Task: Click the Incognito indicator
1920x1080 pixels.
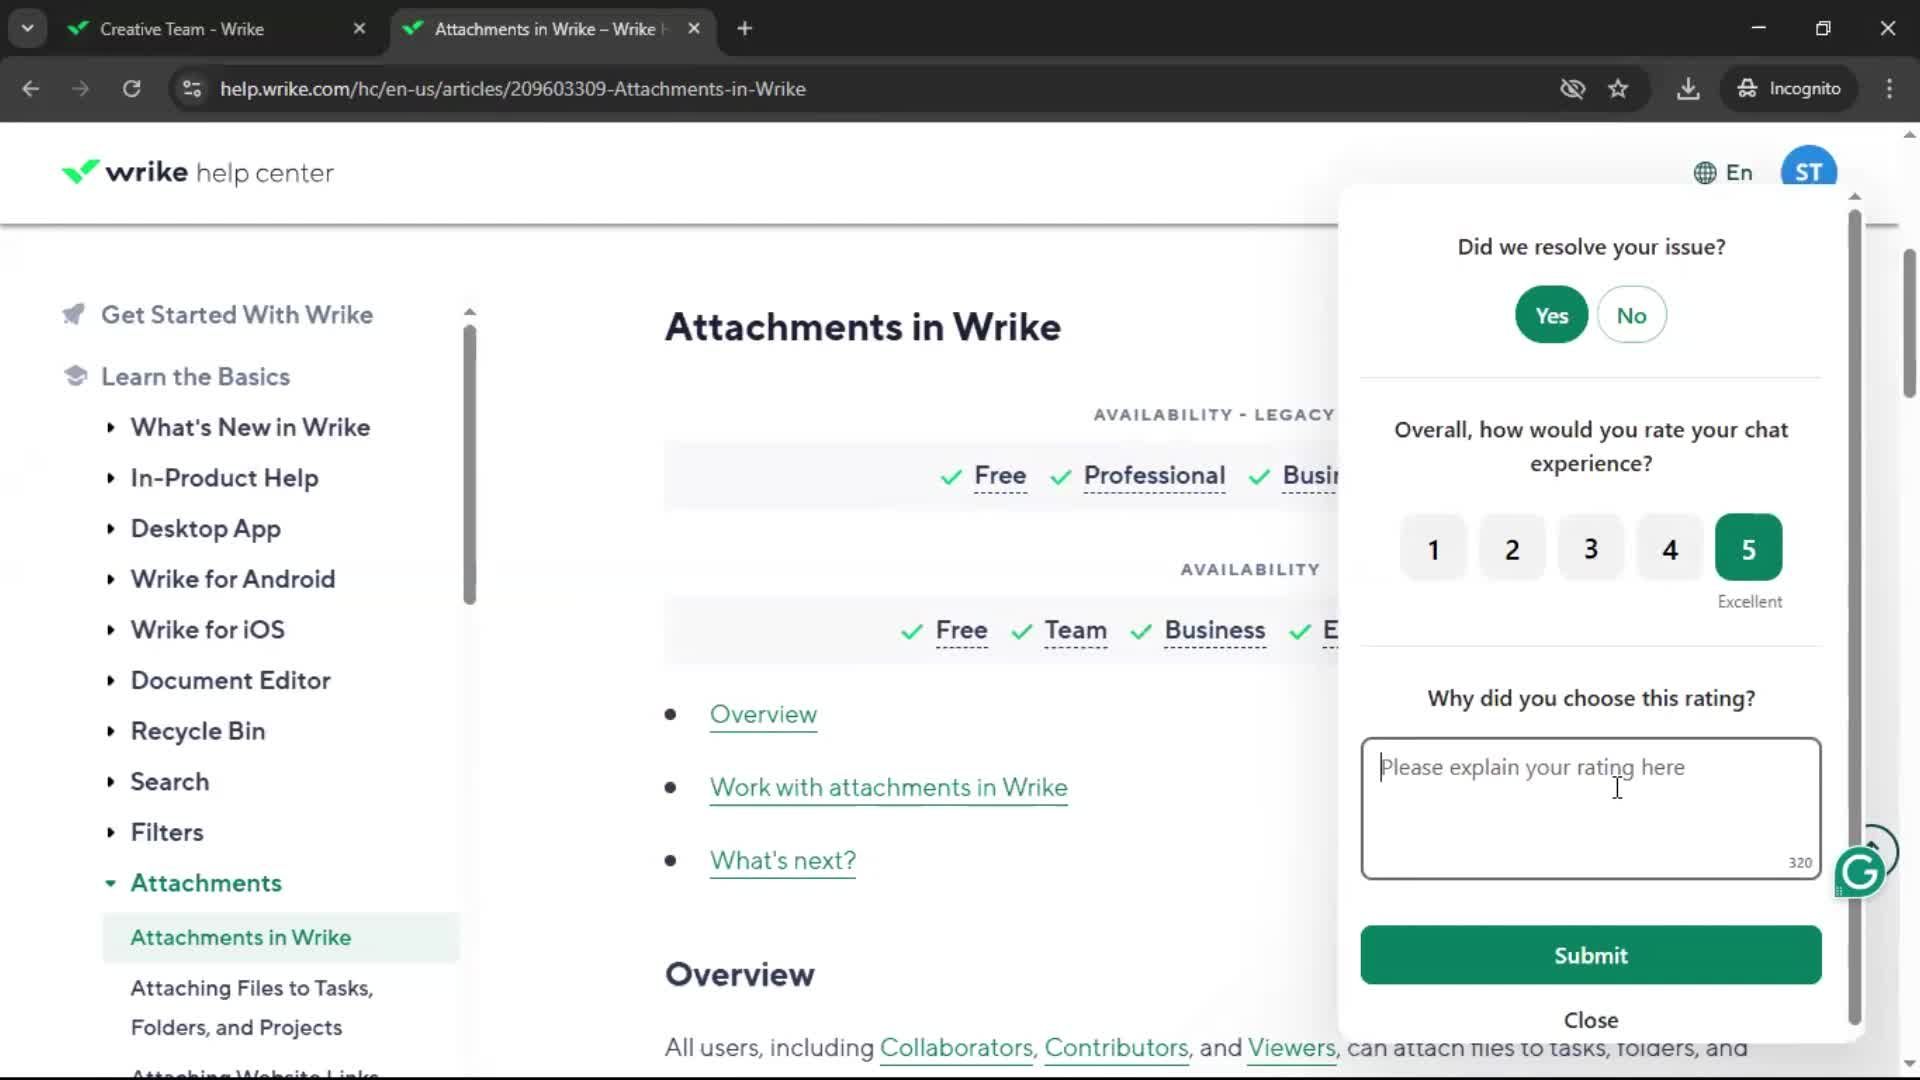Action: pos(1789,88)
